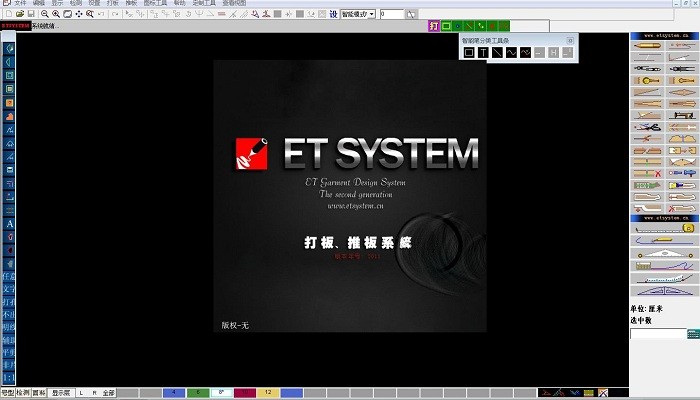
Task: Click the 检测 button in the bottom bar
Action: [23, 393]
